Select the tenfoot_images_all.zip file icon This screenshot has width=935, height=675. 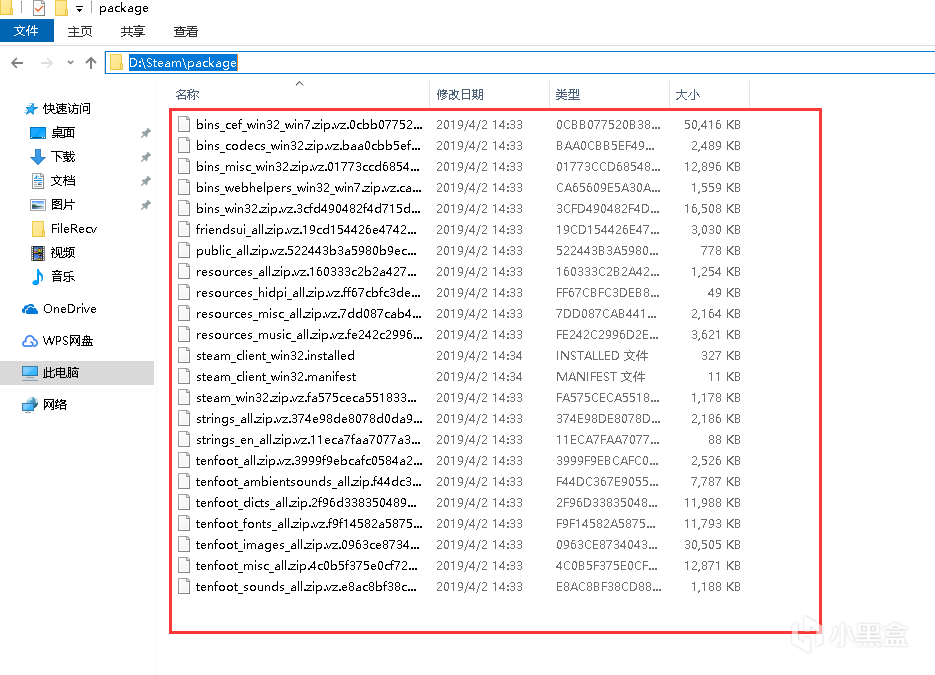pos(184,545)
